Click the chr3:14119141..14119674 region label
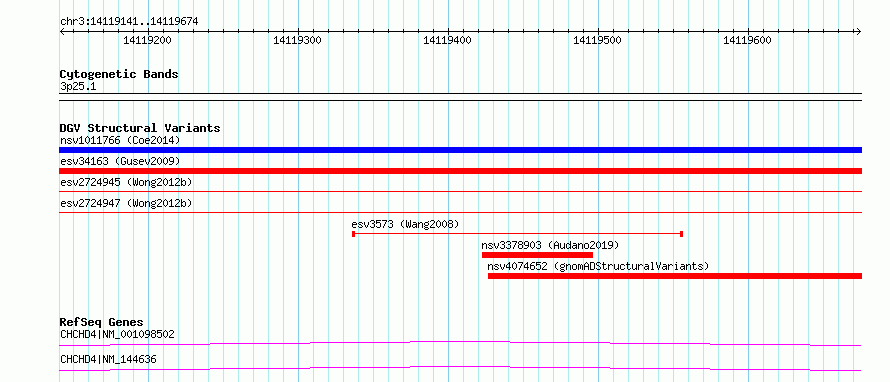Viewport: 890px width, 382px height. [129, 22]
